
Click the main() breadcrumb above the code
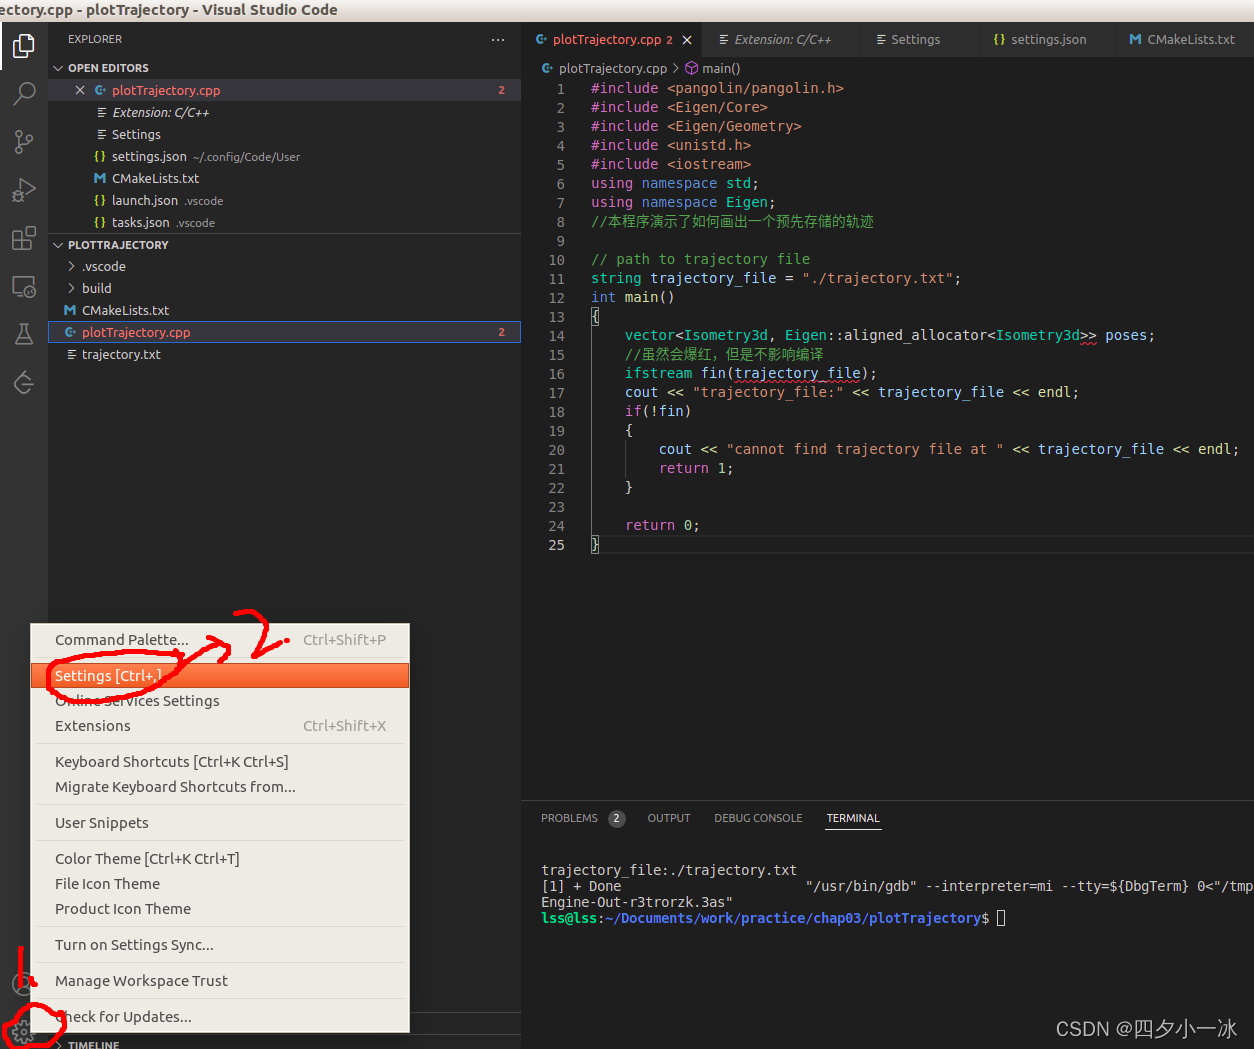coord(722,68)
